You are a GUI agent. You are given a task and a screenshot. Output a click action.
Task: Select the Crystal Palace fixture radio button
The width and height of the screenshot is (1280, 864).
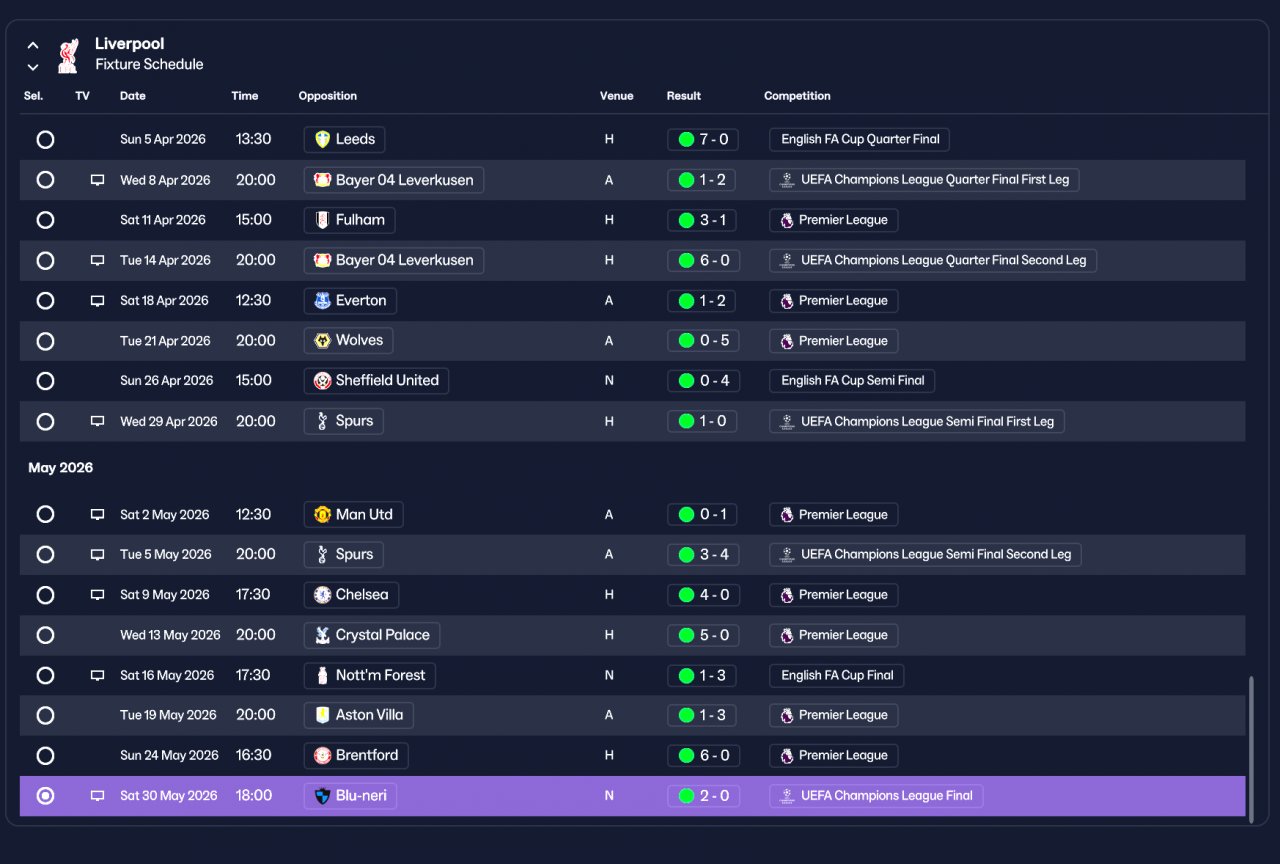(45, 635)
